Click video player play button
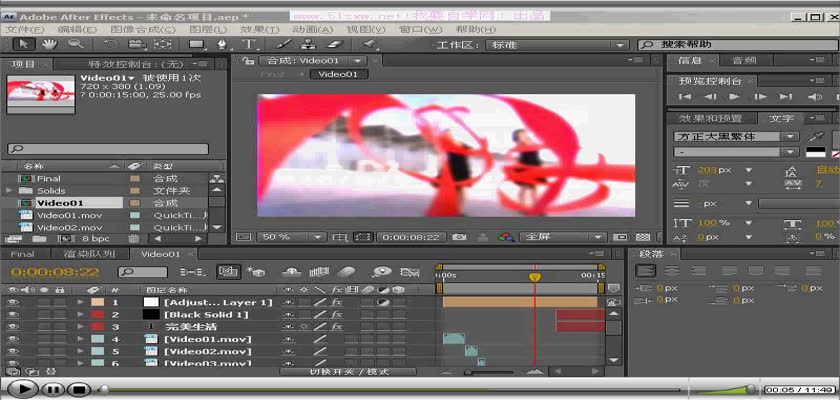This screenshot has width=840, height=400. [x=21, y=389]
